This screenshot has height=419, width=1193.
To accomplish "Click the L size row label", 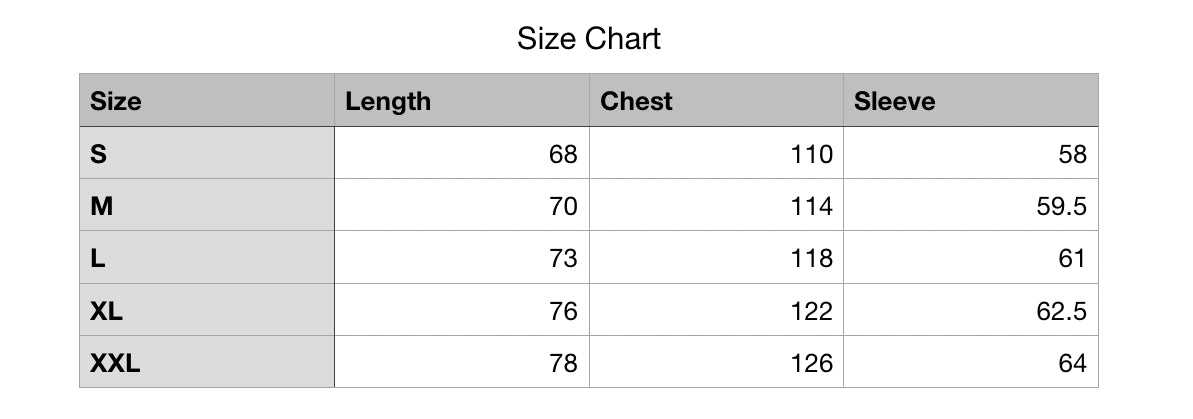I will pyautogui.click(x=97, y=258).
